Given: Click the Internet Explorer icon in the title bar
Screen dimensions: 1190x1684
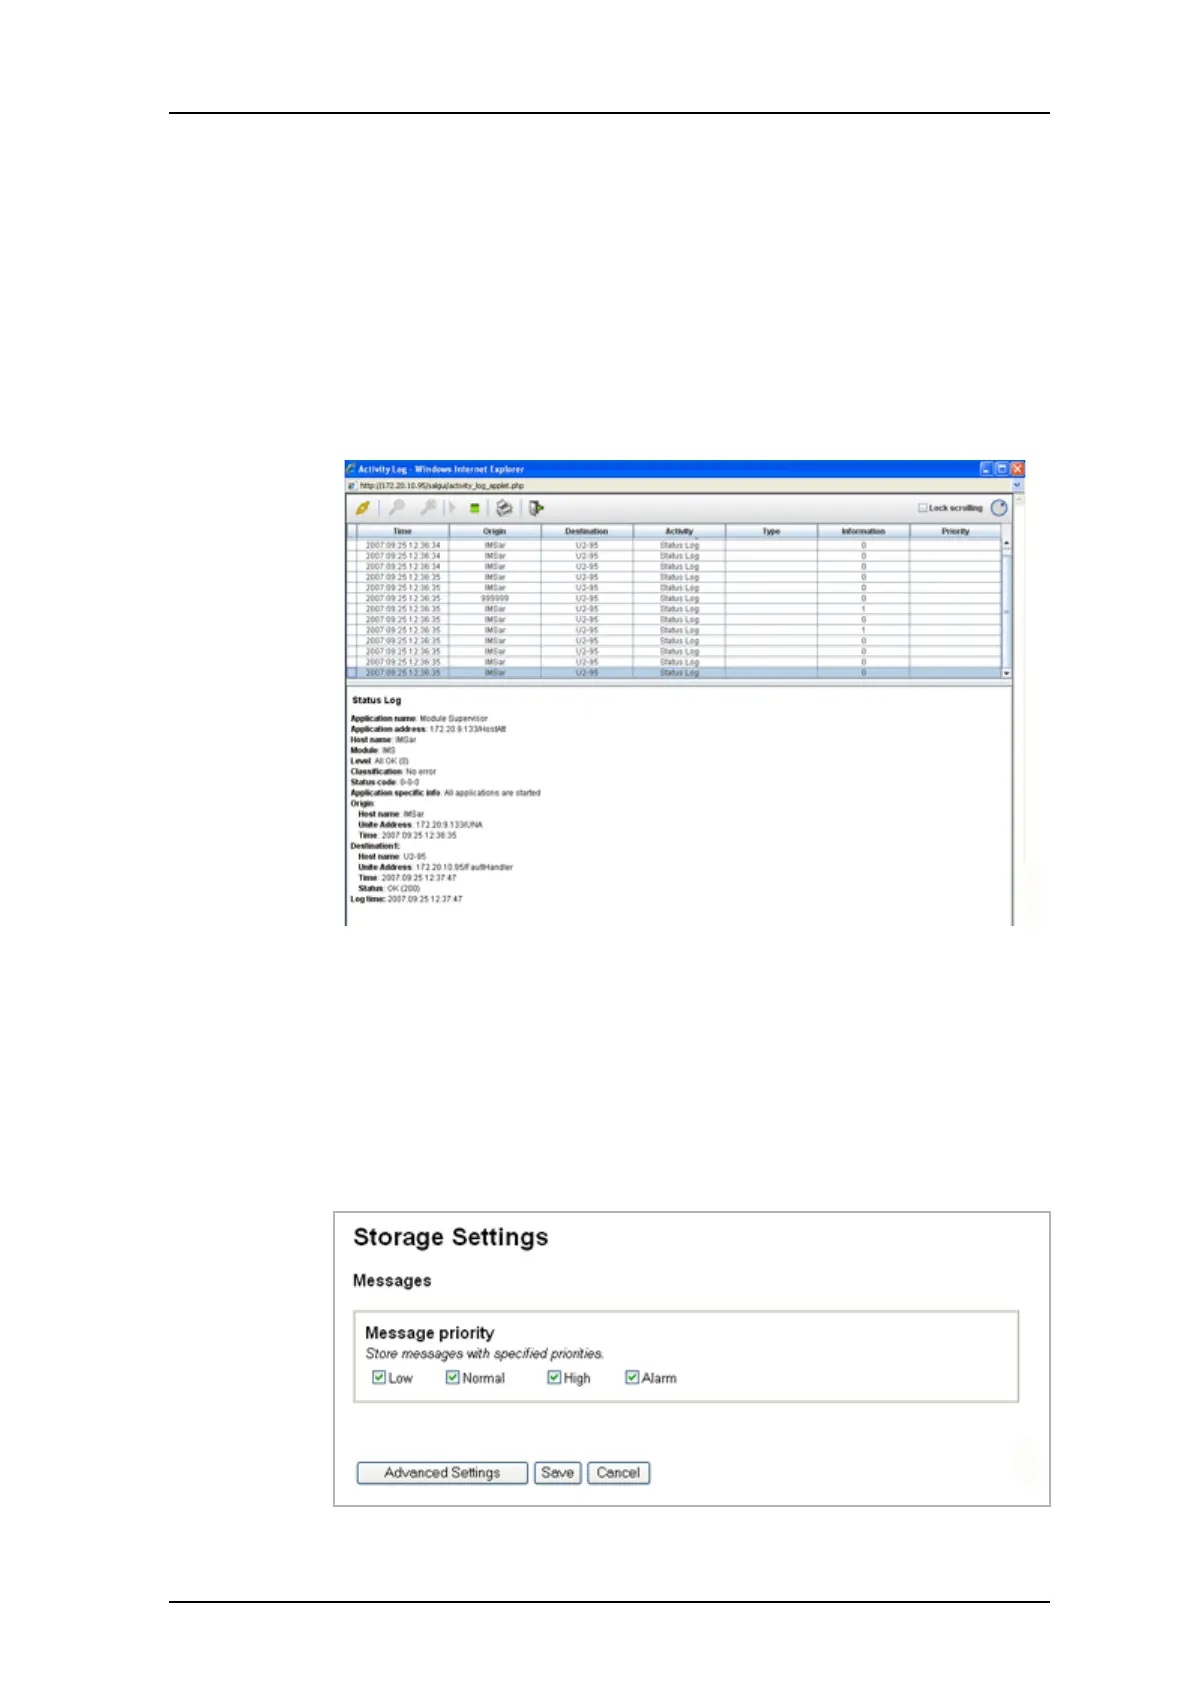Looking at the screenshot, I should click(351, 469).
